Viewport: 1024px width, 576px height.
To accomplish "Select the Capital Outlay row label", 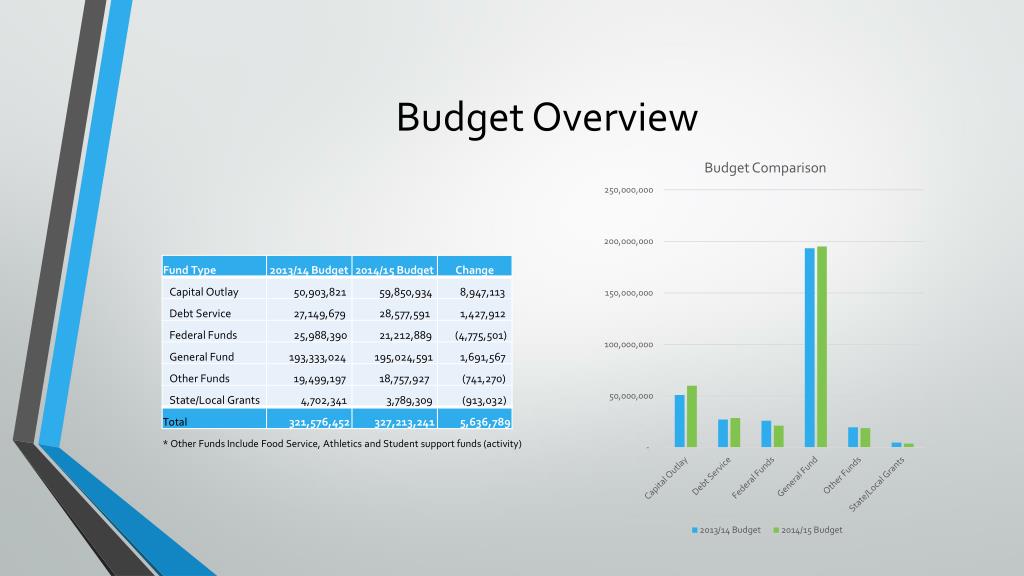I will coord(204,292).
